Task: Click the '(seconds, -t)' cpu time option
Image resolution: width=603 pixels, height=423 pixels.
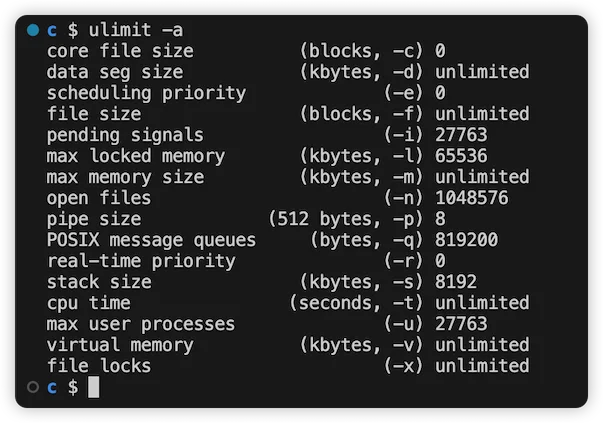Action: pos(356,303)
